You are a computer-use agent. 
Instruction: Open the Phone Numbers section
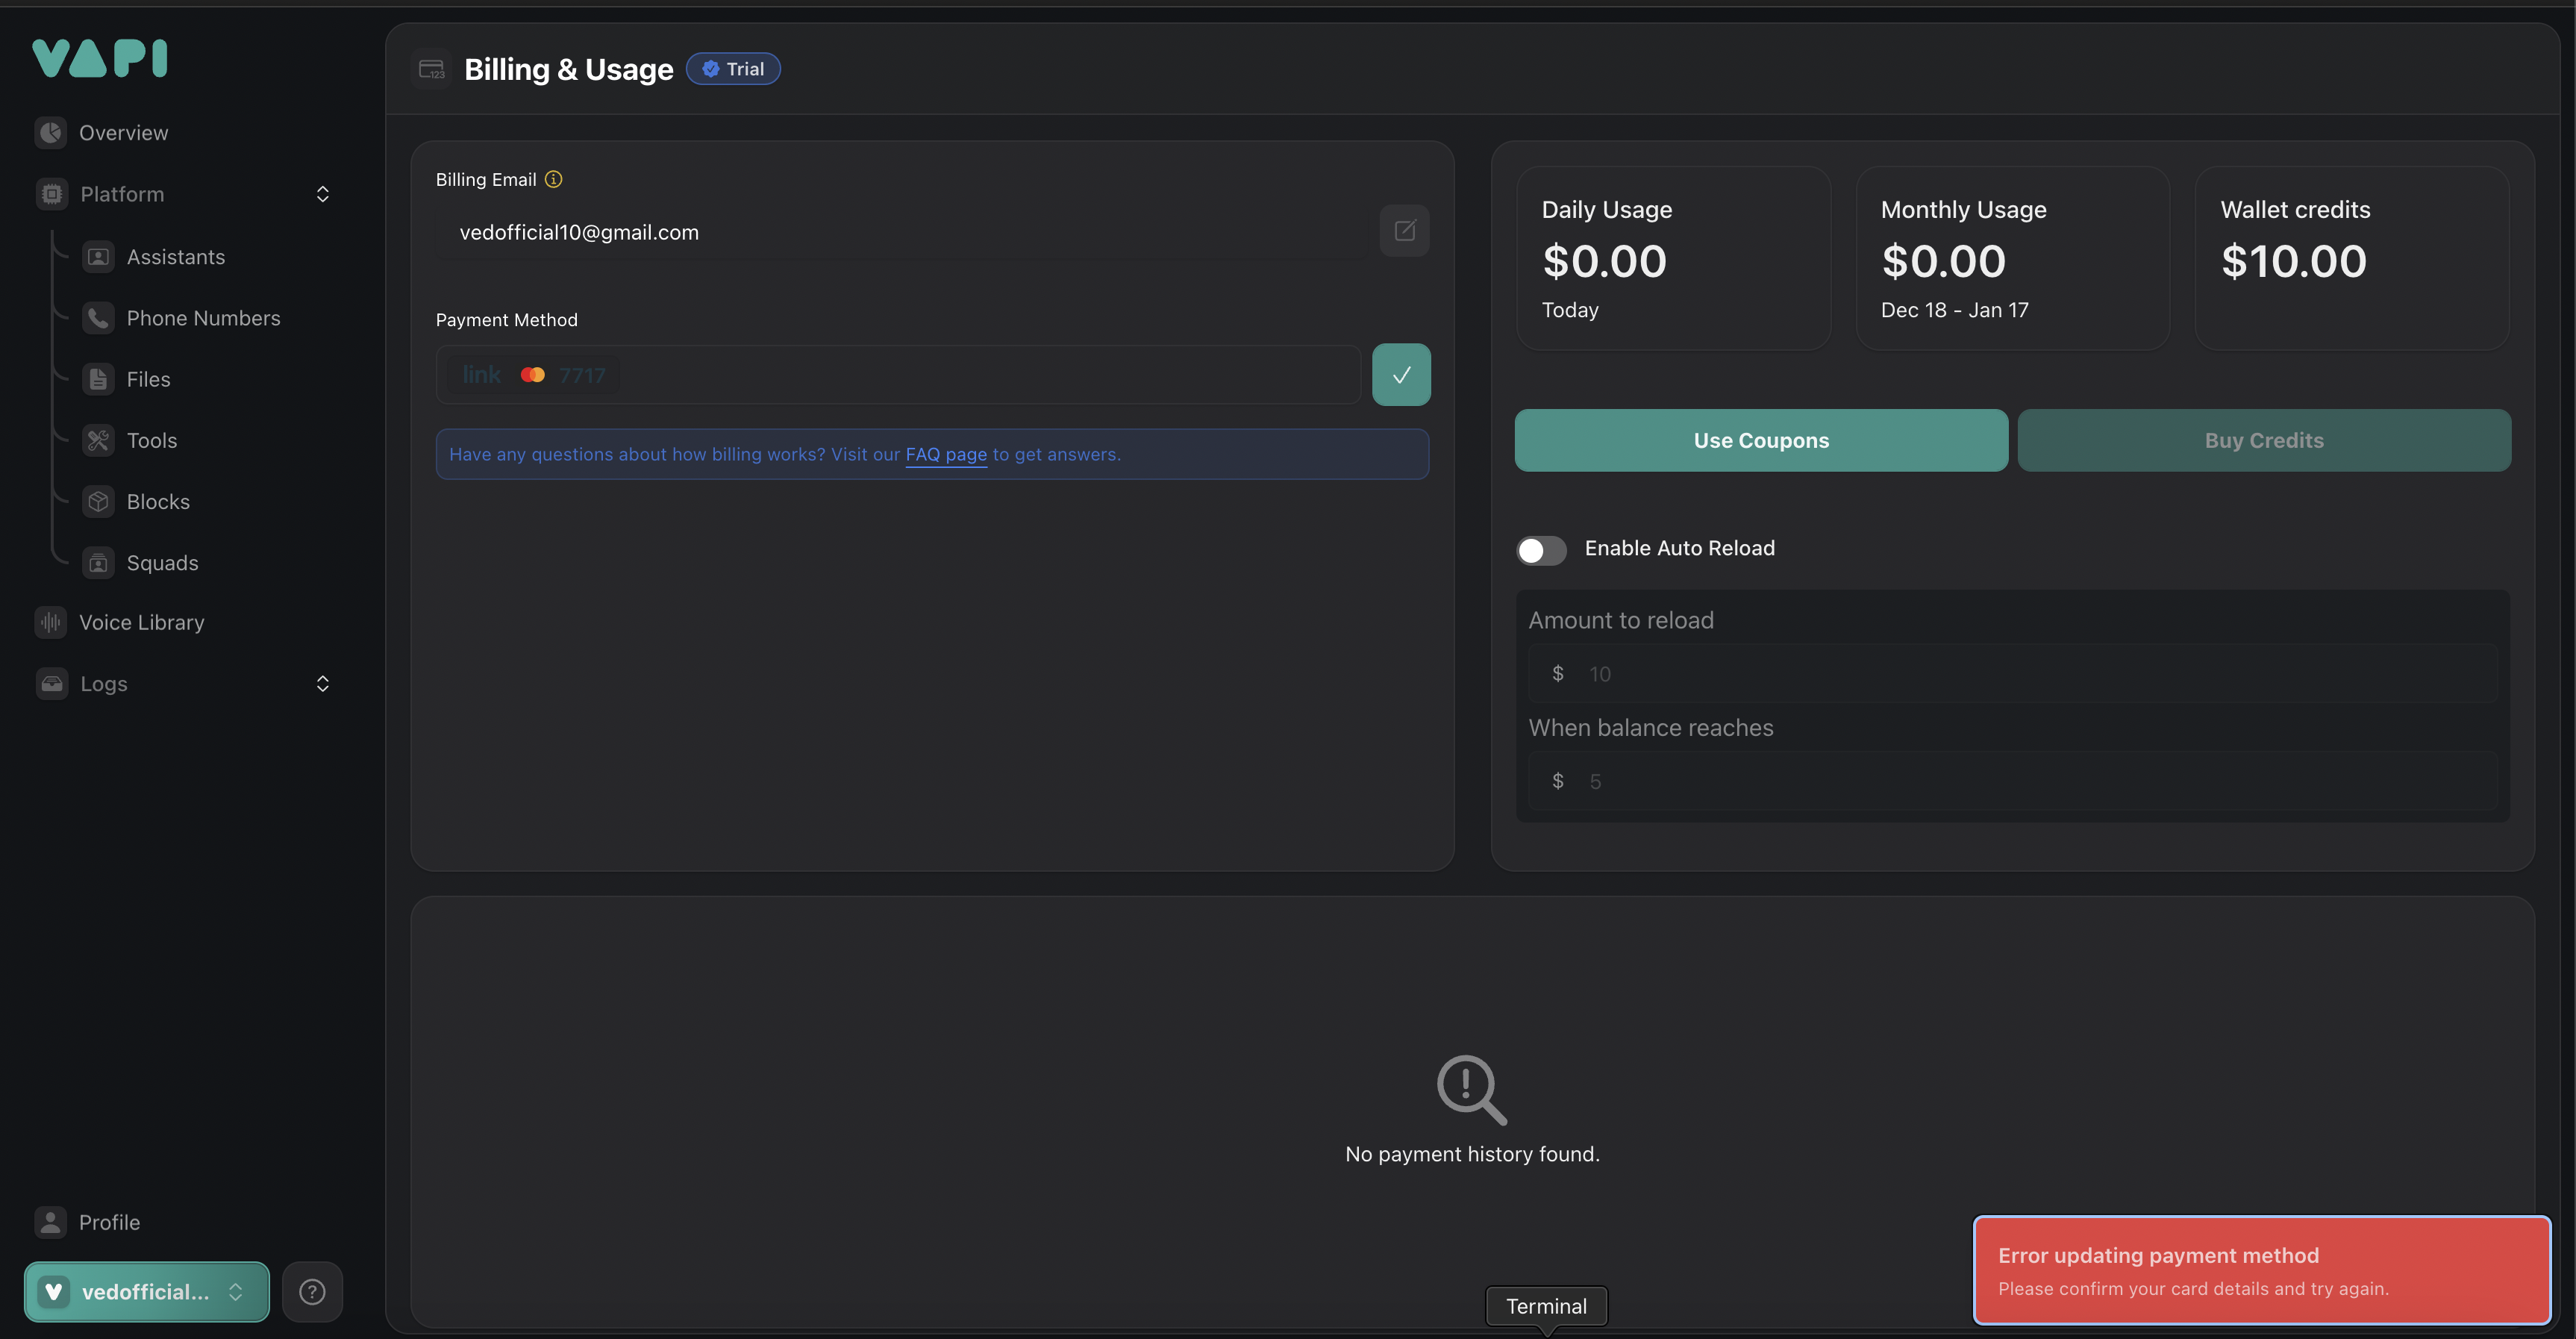[203, 318]
